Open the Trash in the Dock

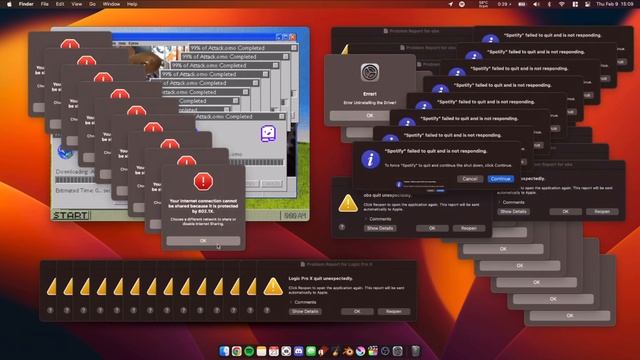click(415, 351)
